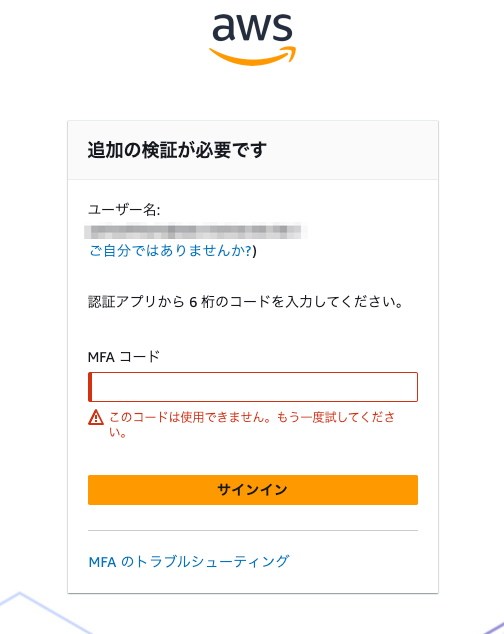The width and height of the screenshot is (504, 634).
Task: Click the AWS logo at the top
Action: 252,39
